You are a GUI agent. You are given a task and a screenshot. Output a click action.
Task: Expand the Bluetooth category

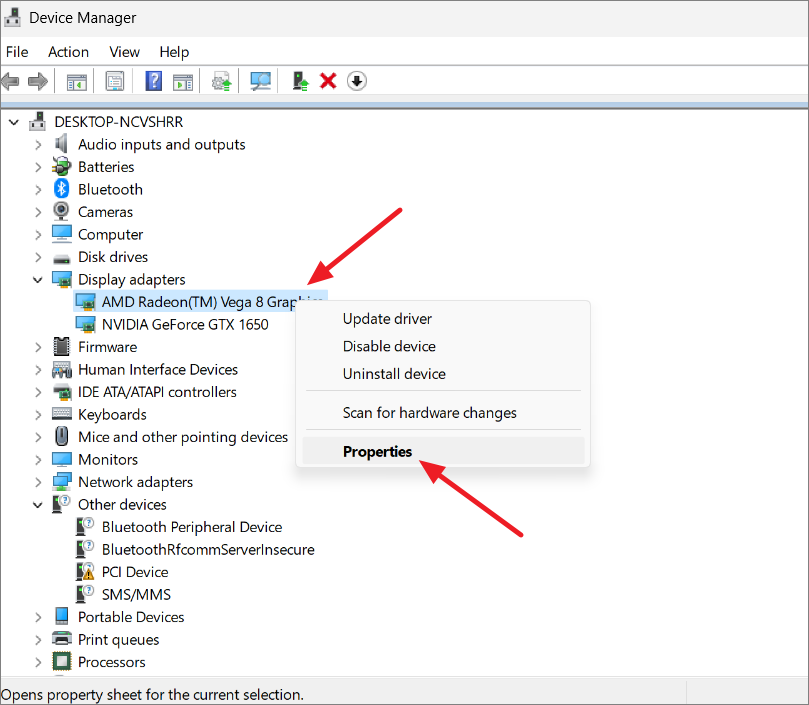click(x=38, y=190)
